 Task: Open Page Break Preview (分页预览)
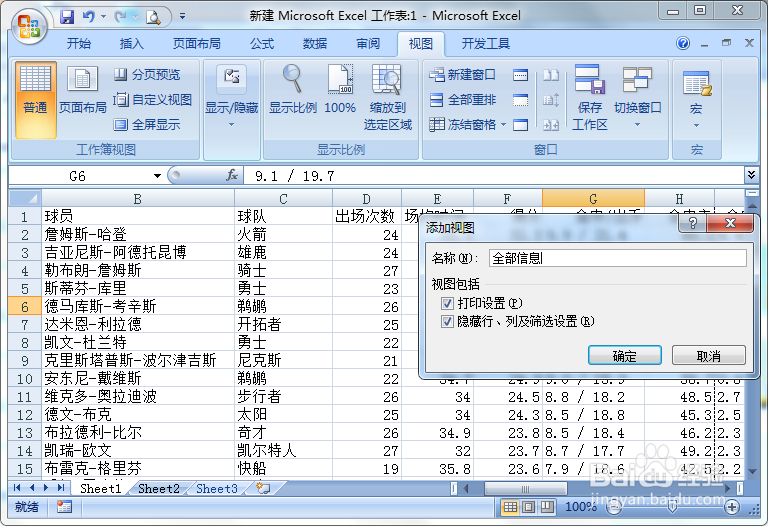click(147, 74)
